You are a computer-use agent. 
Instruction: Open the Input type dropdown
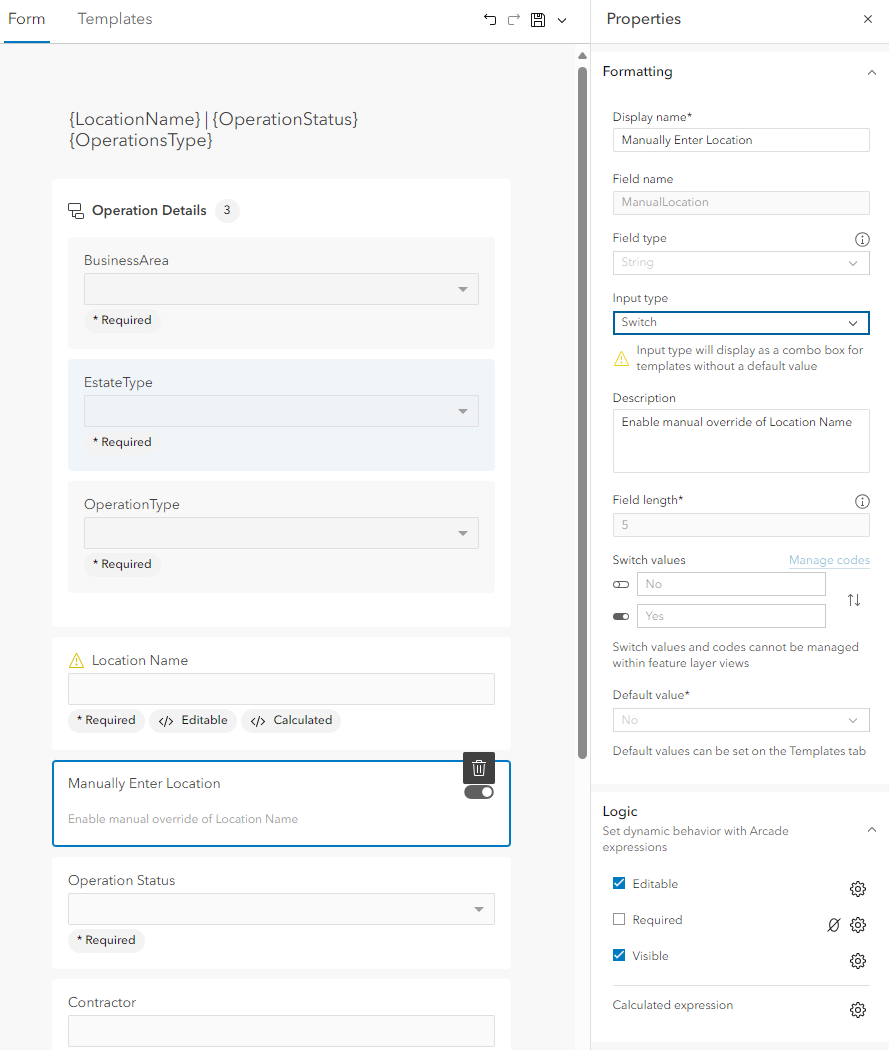point(740,323)
